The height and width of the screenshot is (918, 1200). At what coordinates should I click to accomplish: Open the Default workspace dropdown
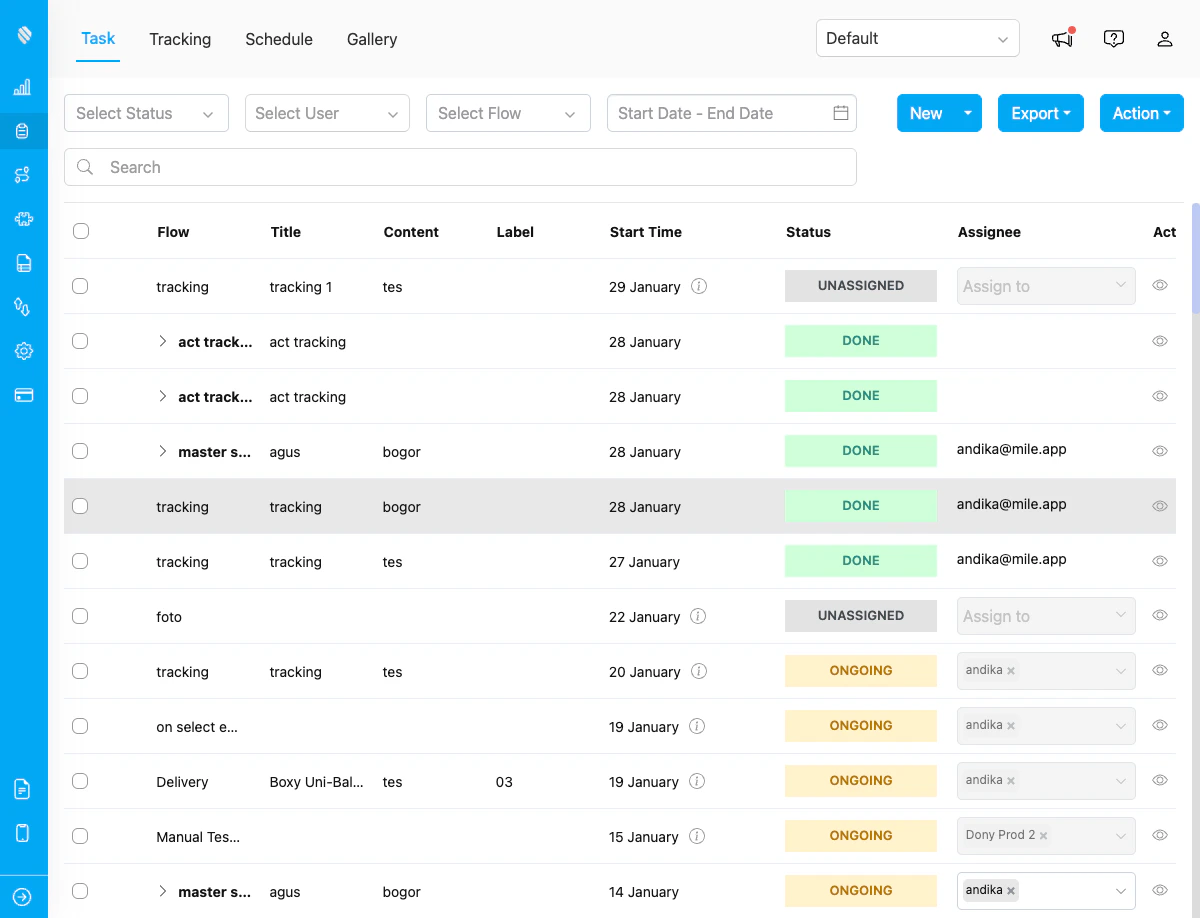pyautogui.click(x=917, y=38)
